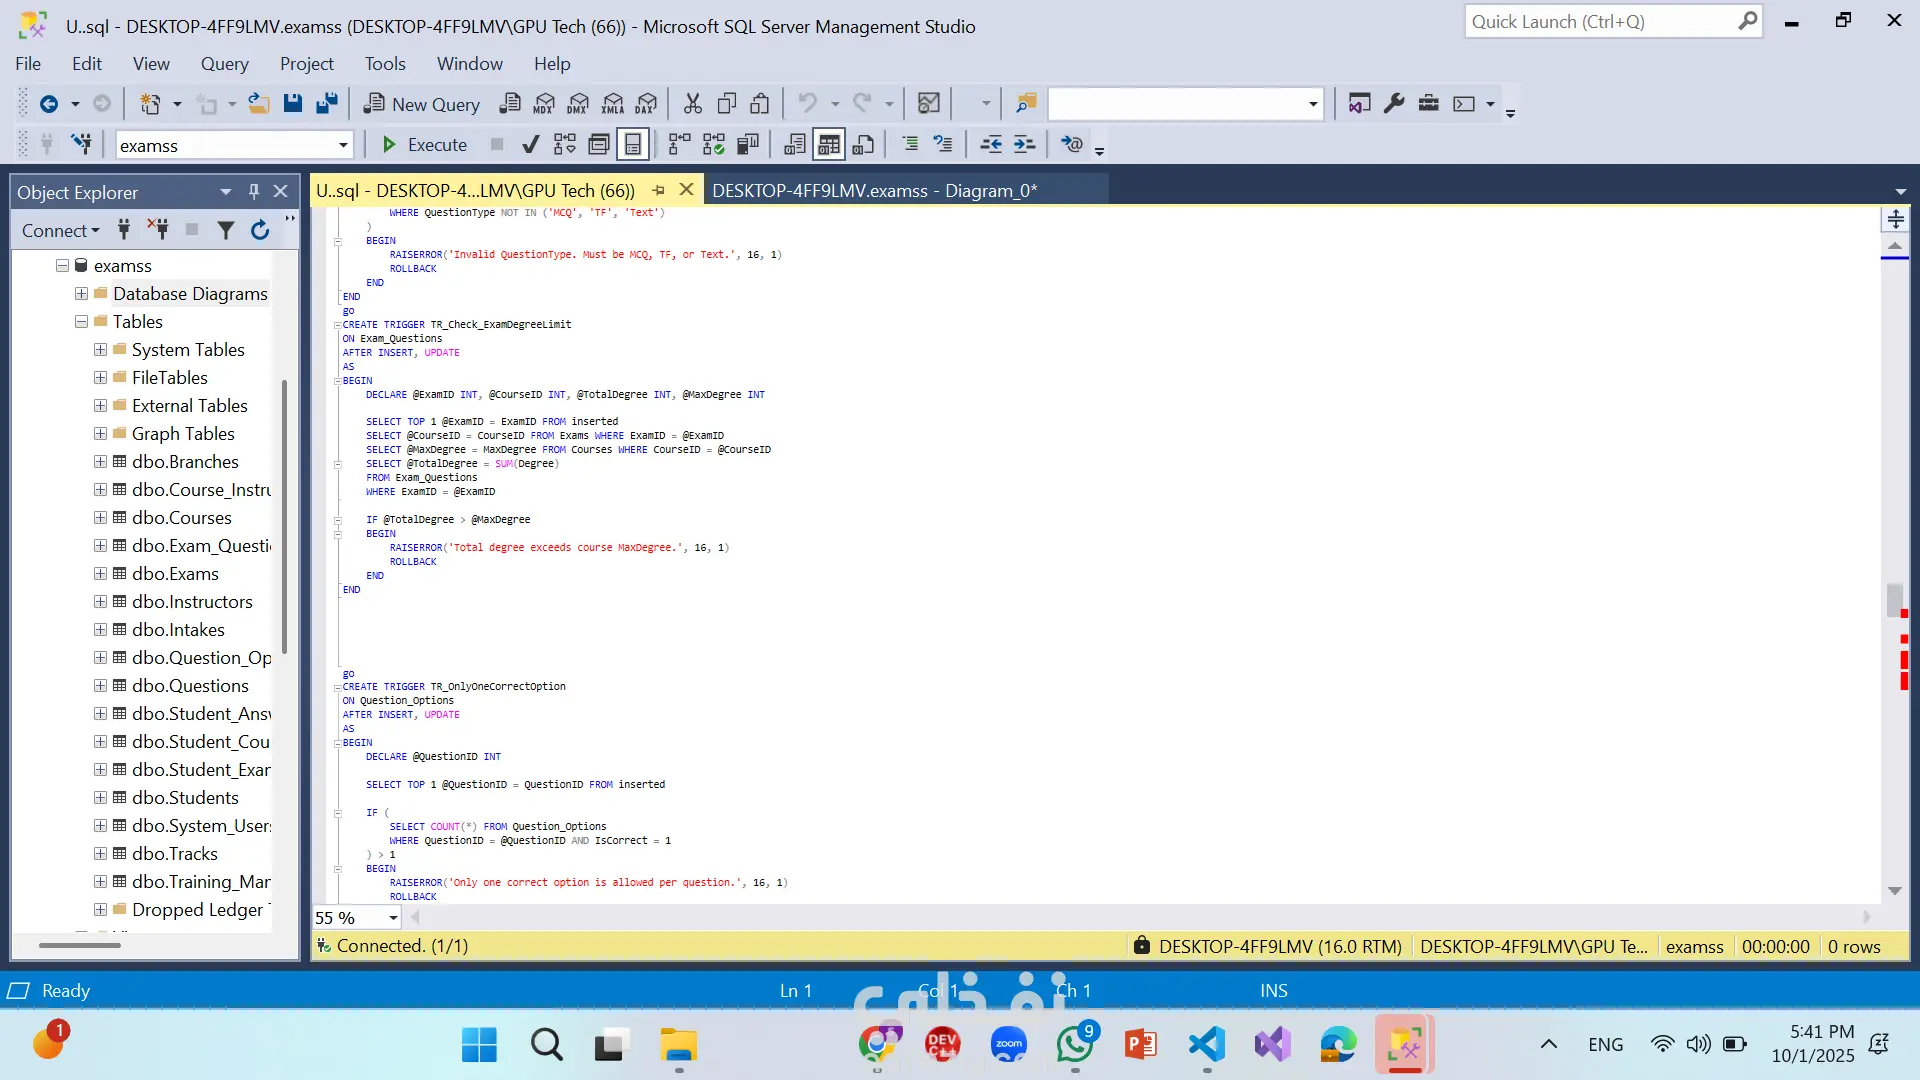Open the Query menu
1920x1080 pixels.
(x=224, y=64)
